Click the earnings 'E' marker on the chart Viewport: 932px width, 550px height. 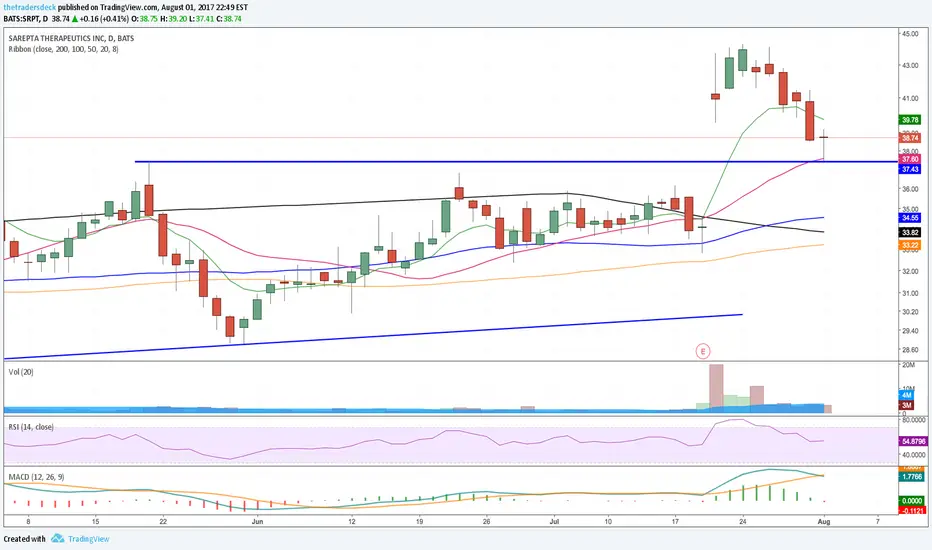point(703,351)
